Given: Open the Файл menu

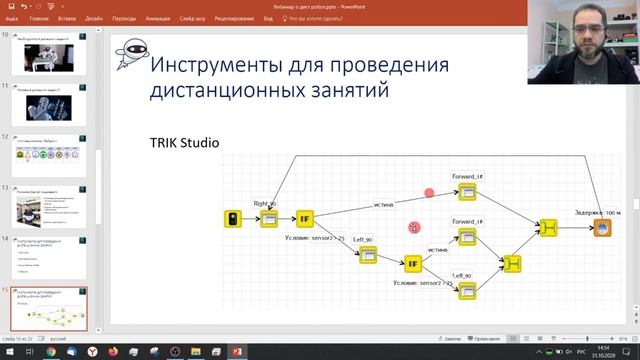Looking at the screenshot, I should click(x=12, y=19).
